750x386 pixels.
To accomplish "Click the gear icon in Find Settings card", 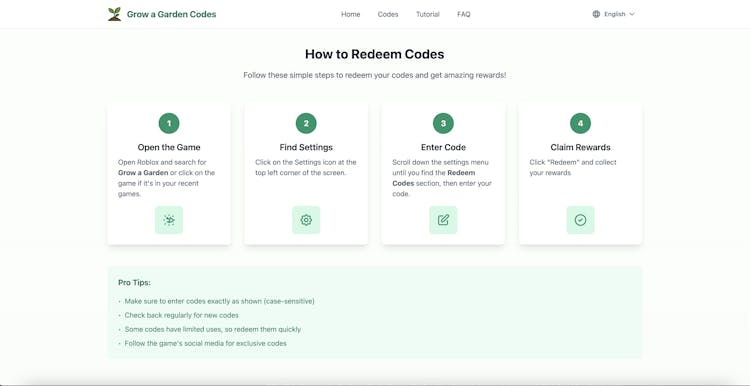I will tap(306, 220).
